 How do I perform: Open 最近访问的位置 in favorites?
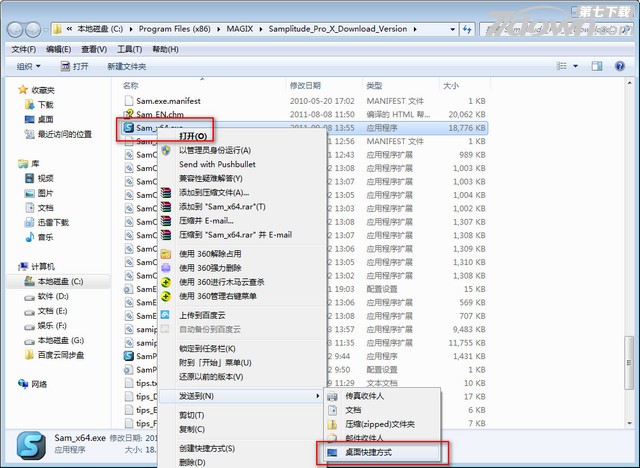[58, 134]
